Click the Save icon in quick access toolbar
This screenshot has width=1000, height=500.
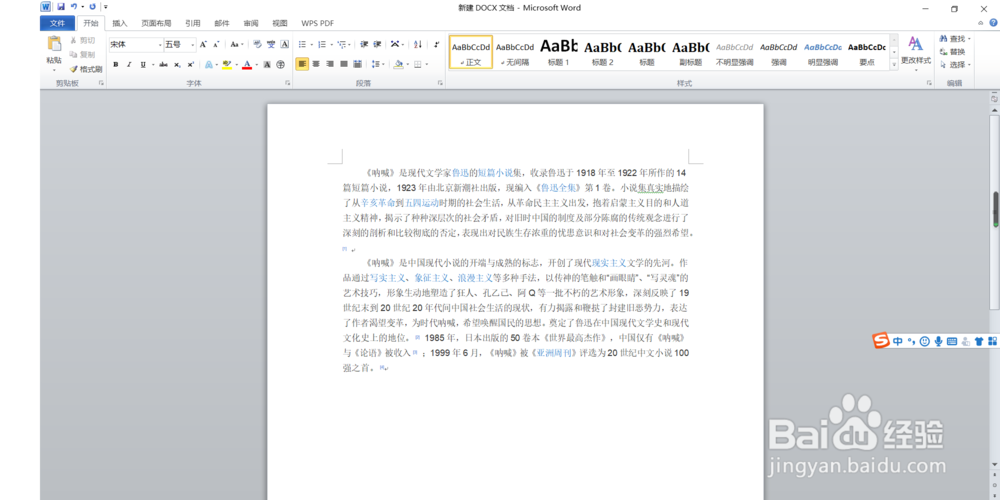point(61,7)
